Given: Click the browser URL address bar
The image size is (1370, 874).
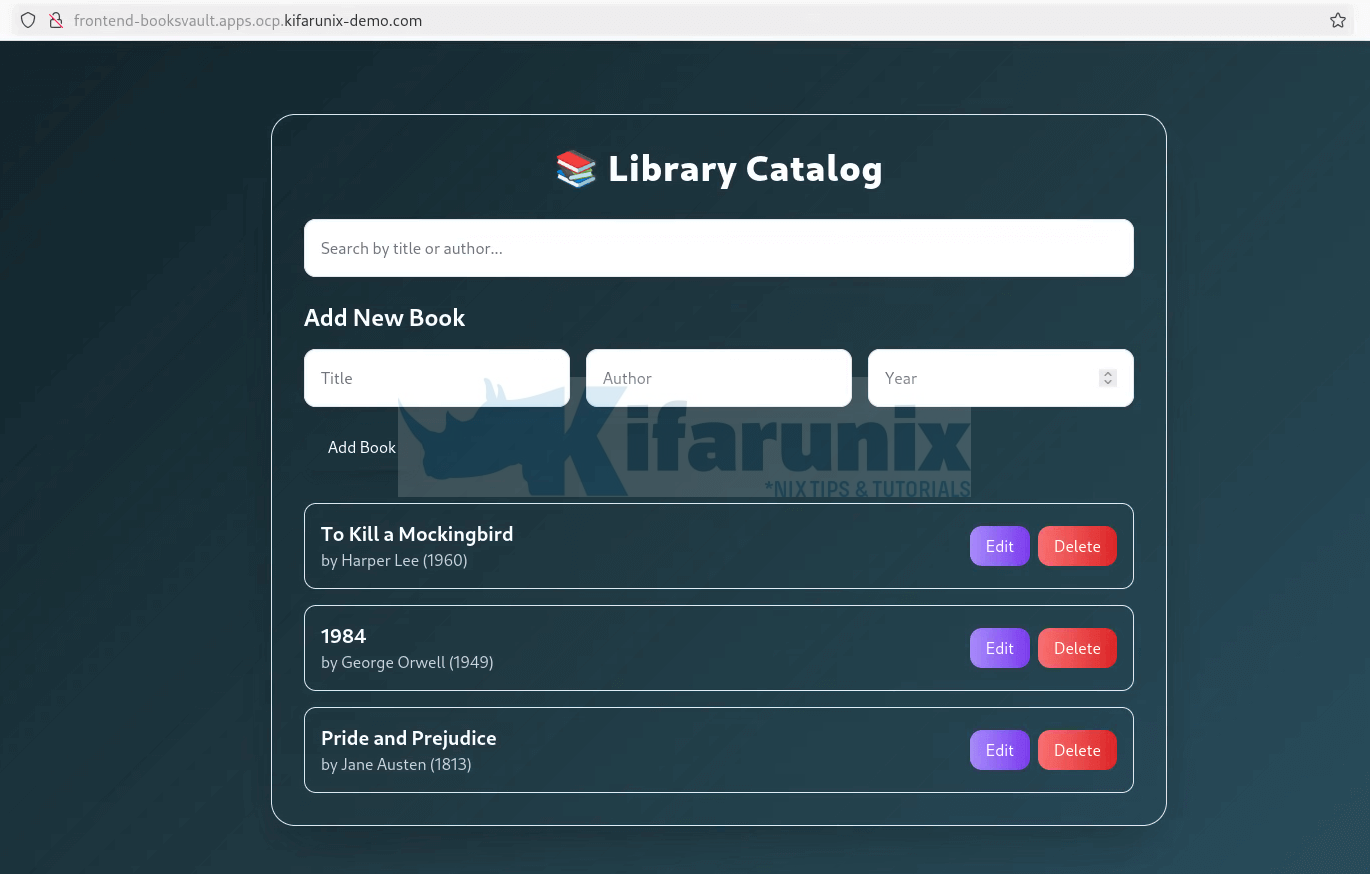Looking at the screenshot, I should [x=700, y=20].
